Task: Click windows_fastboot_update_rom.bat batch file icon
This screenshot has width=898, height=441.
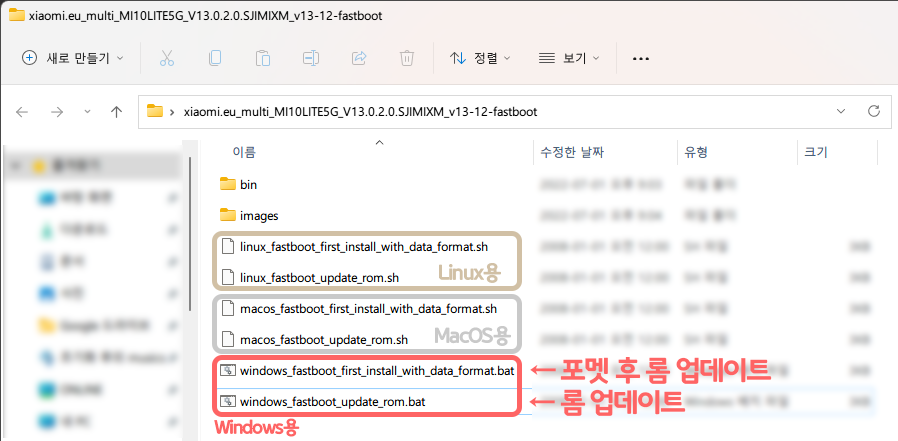Action: [x=229, y=402]
